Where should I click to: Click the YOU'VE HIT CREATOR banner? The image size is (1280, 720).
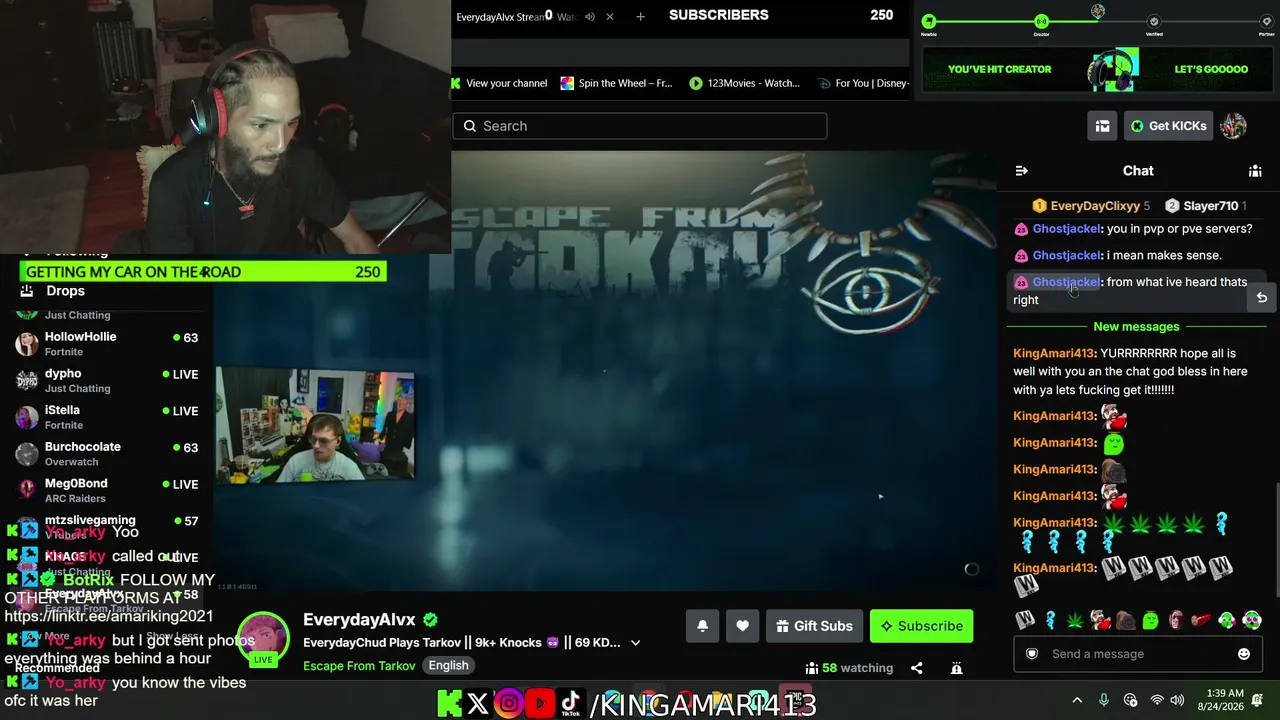point(1099,69)
